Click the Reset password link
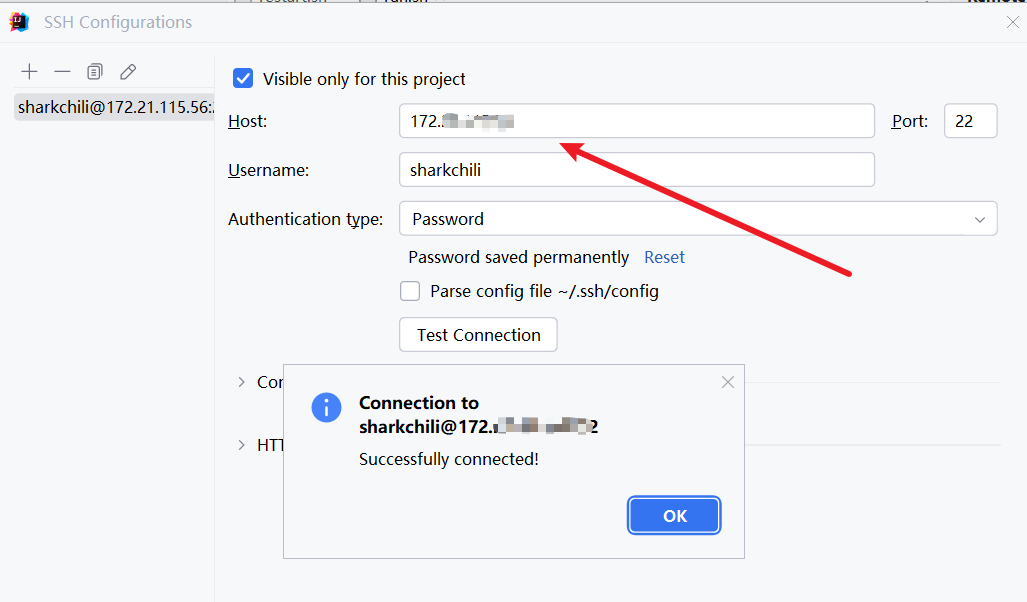 click(664, 257)
